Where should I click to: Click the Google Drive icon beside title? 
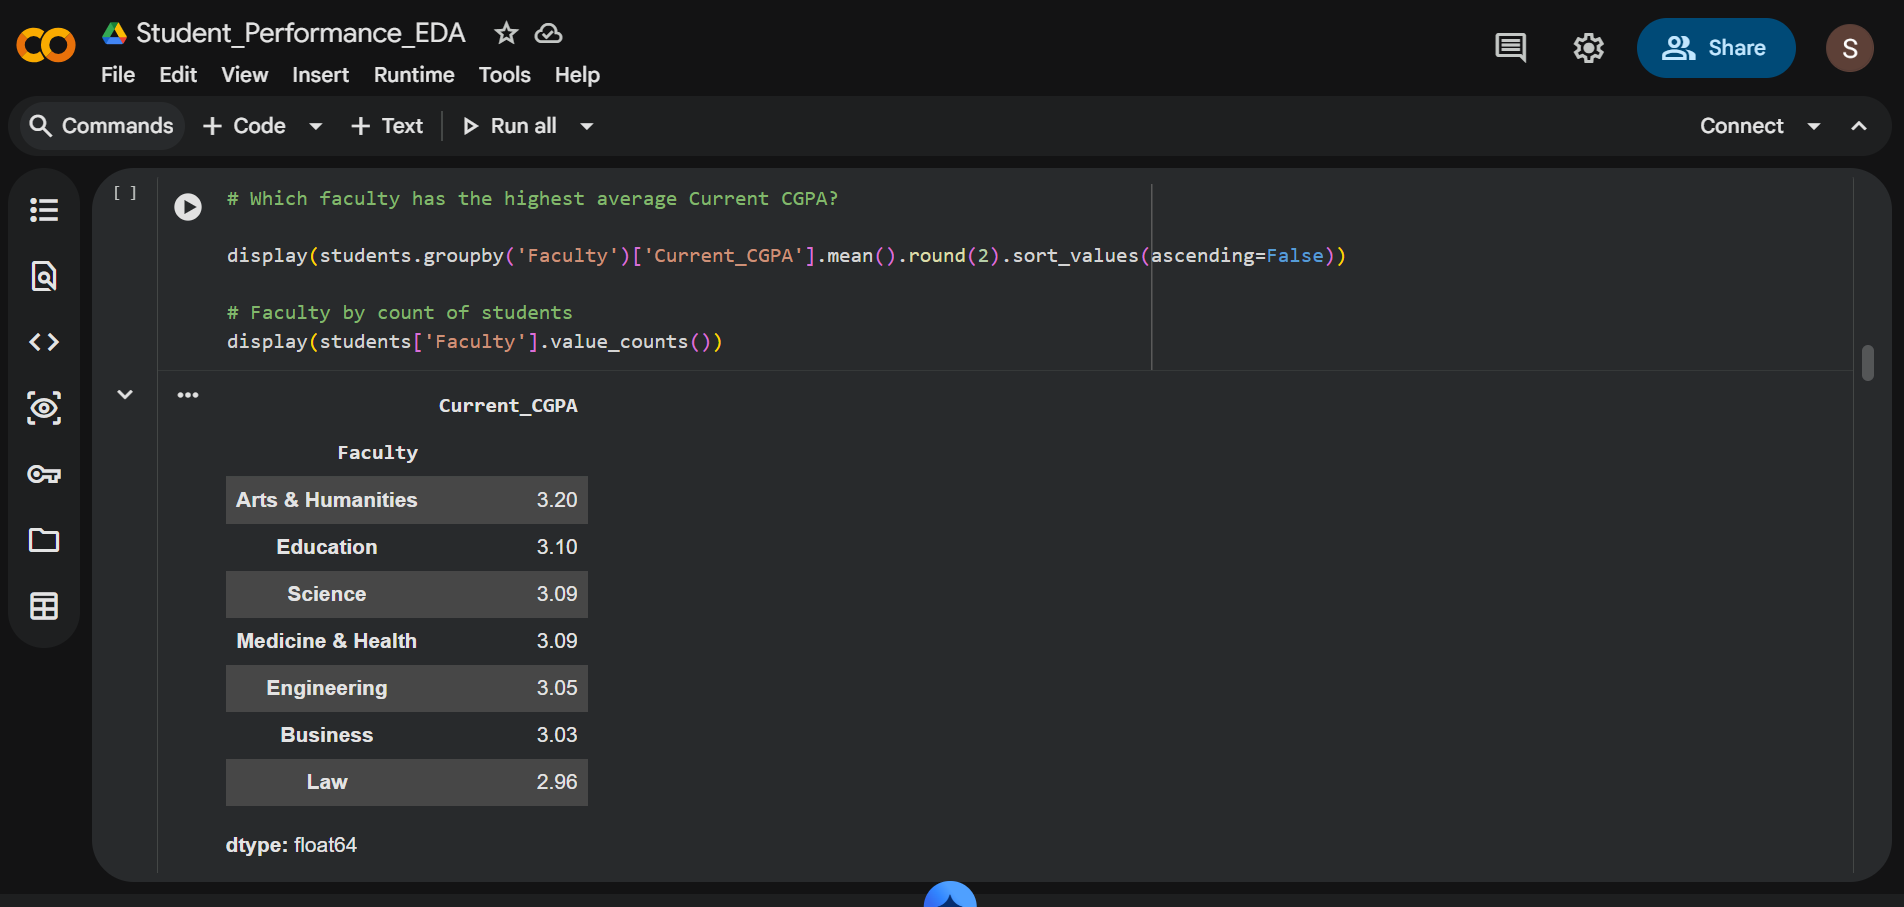tap(114, 33)
